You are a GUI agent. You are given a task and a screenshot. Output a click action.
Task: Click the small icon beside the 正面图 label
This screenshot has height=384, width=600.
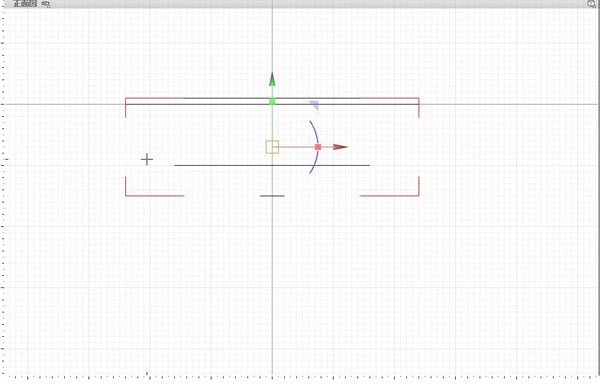(x=46, y=4)
